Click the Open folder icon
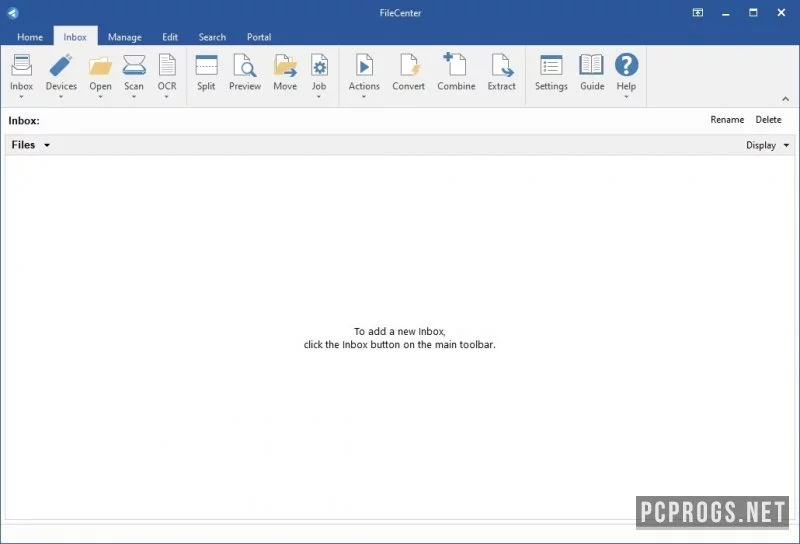 tap(100, 66)
